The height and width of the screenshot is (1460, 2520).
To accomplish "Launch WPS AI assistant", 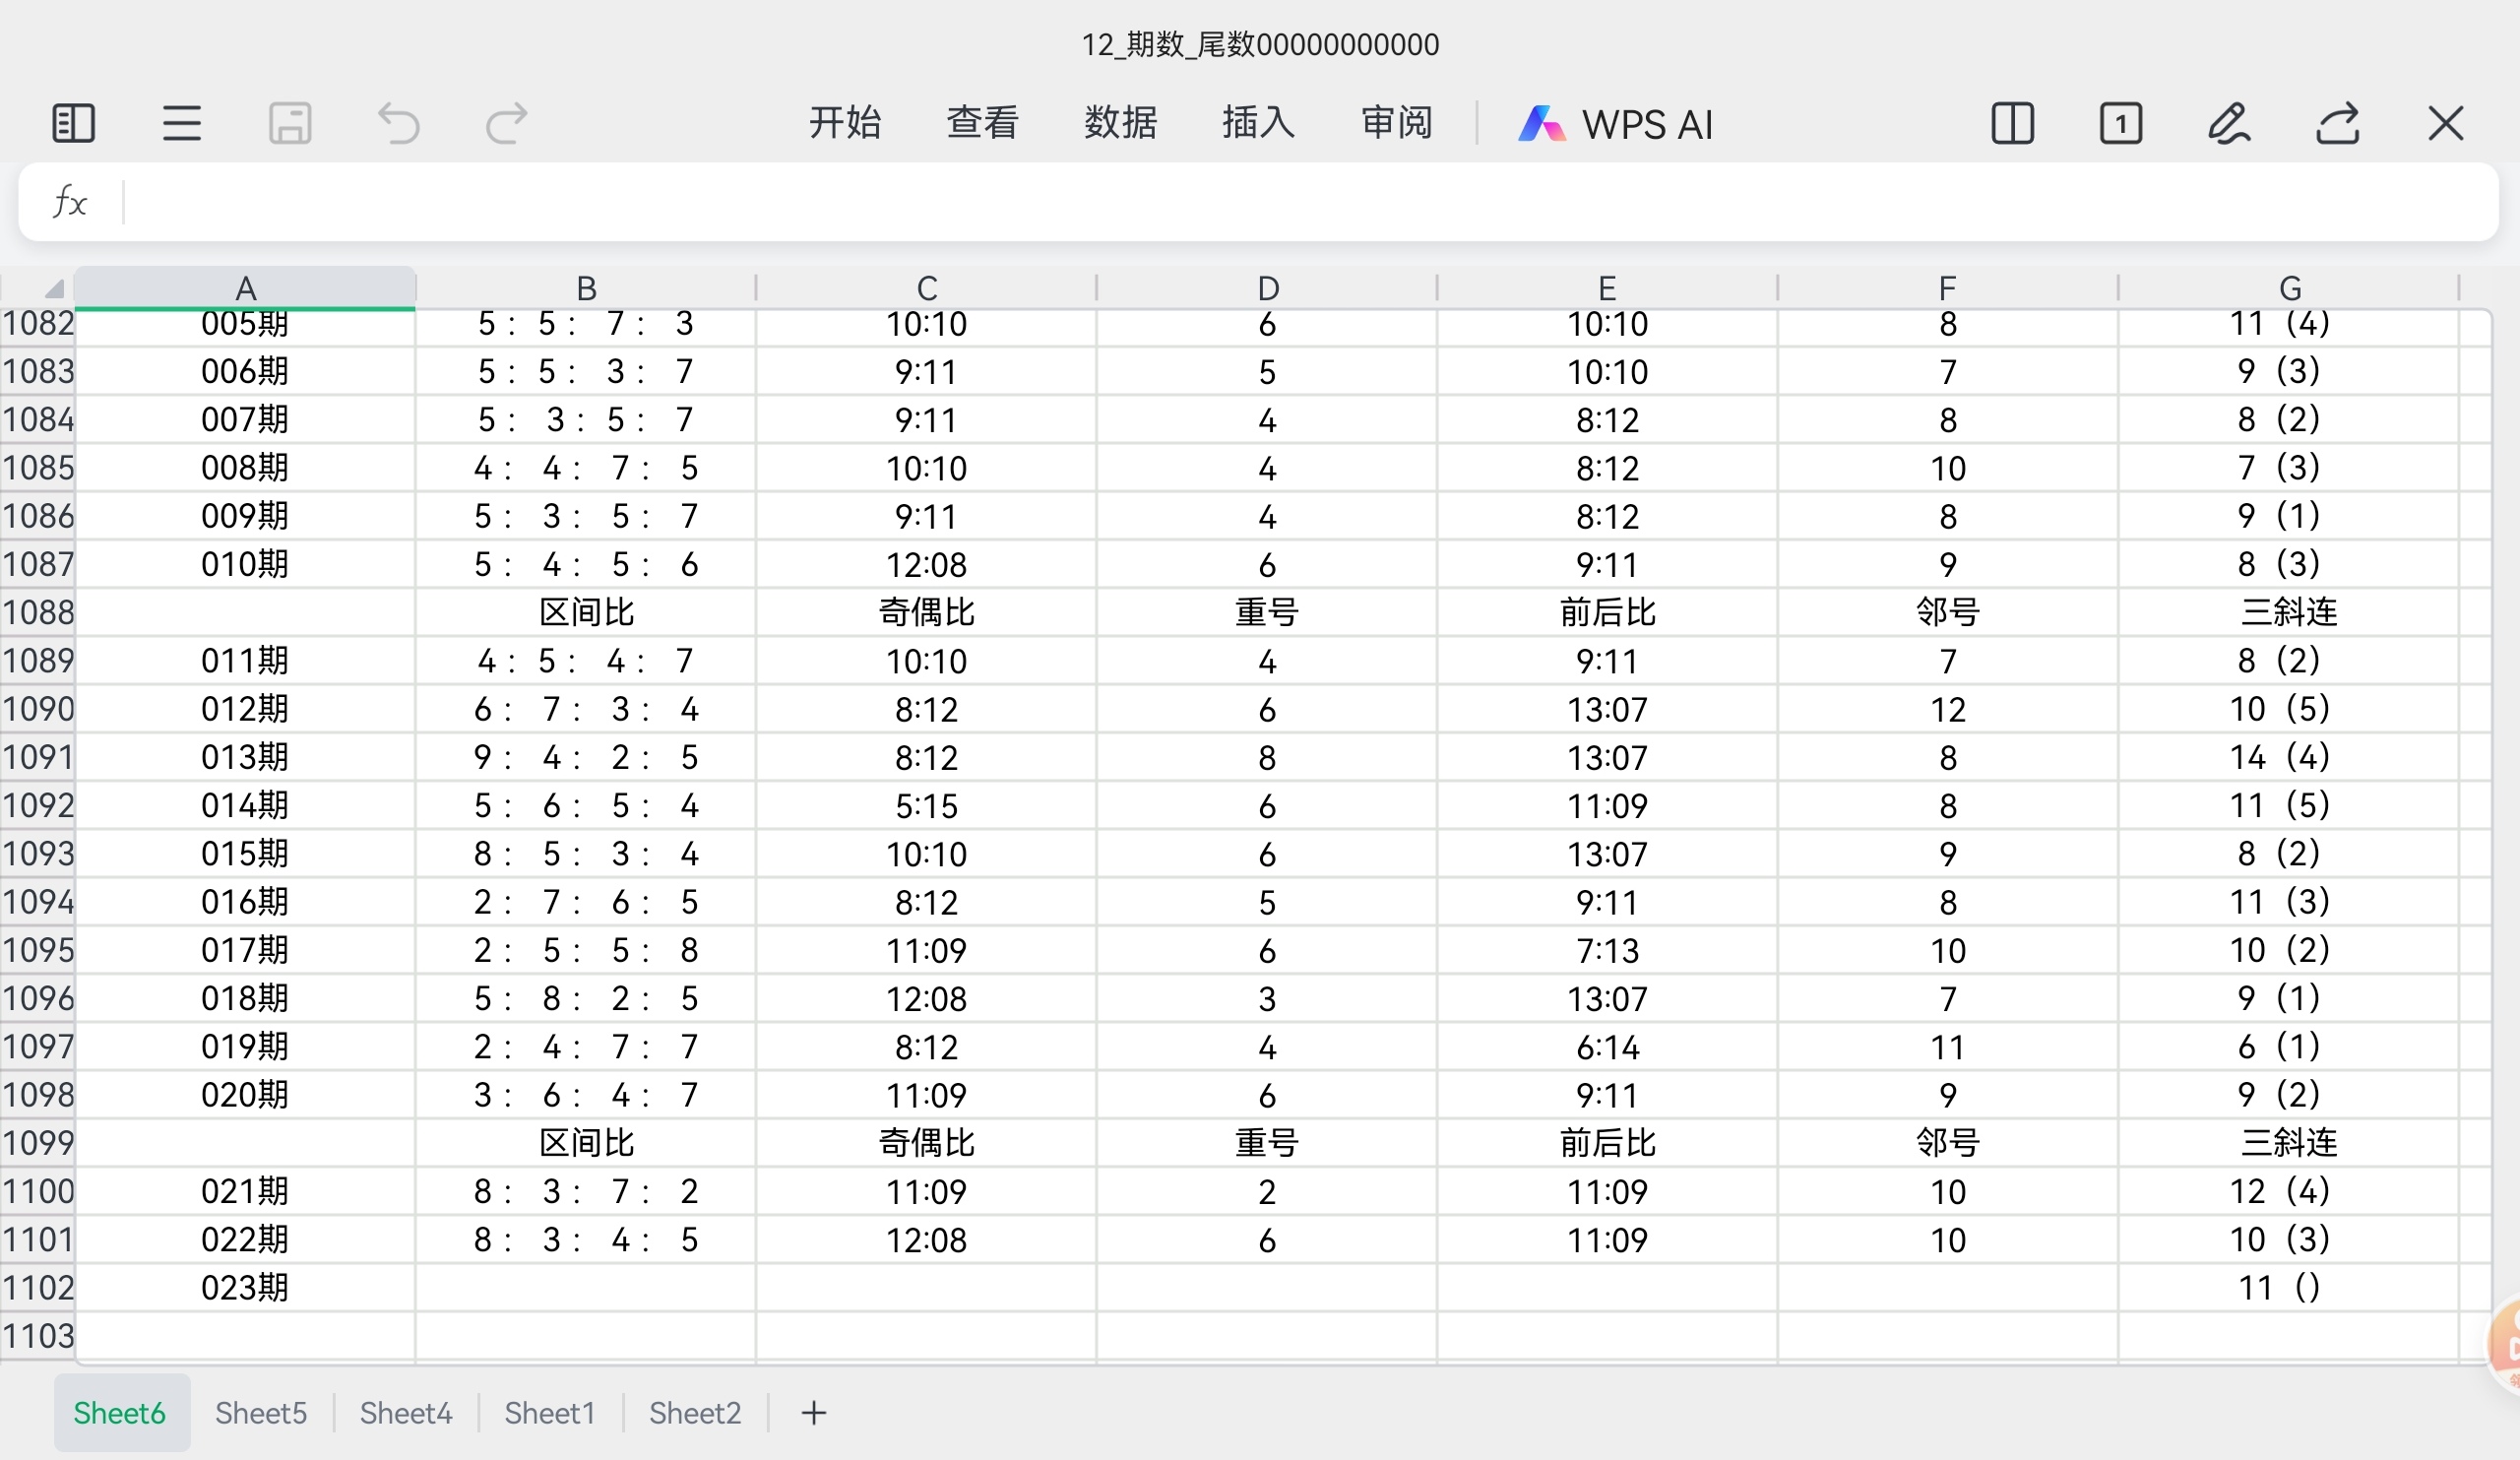I will (x=1616, y=124).
